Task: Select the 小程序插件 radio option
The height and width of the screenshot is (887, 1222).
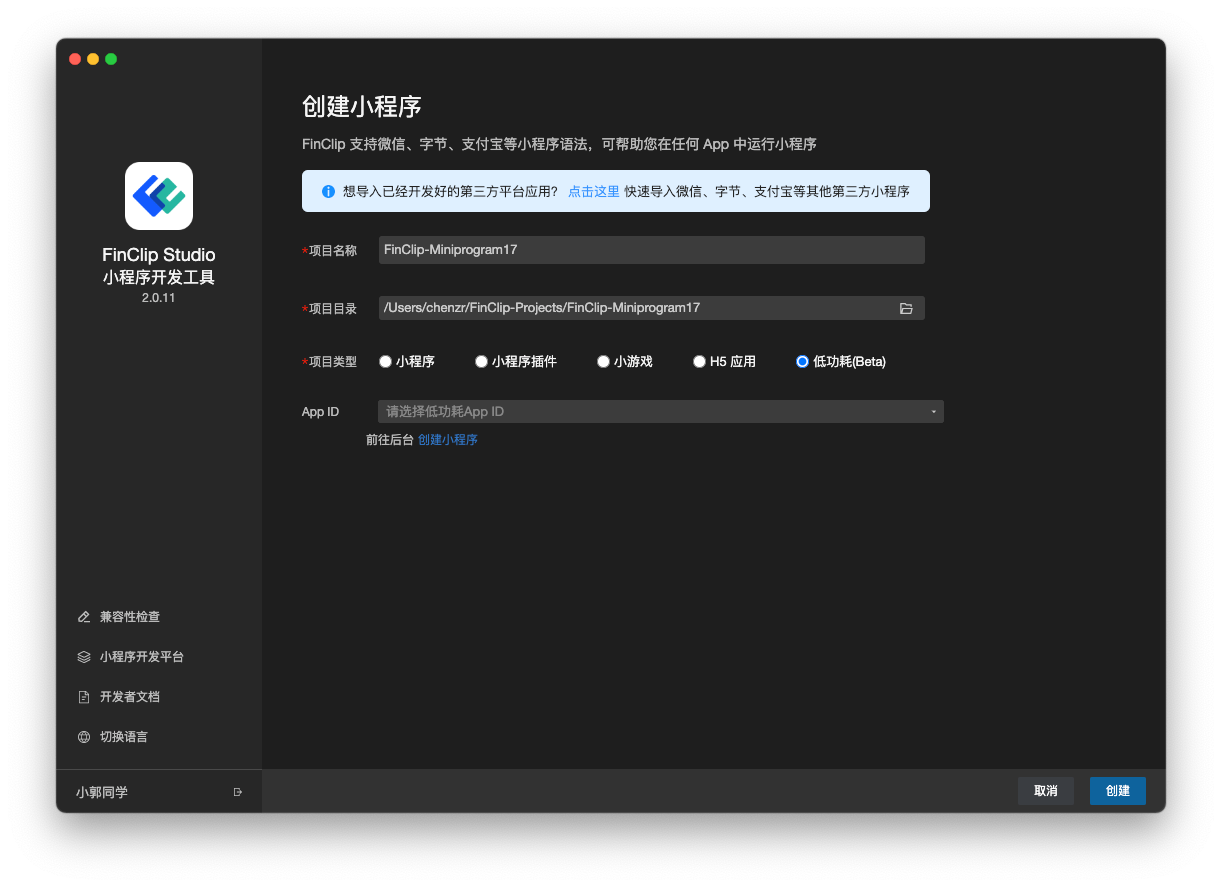Action: pos(481,362)
